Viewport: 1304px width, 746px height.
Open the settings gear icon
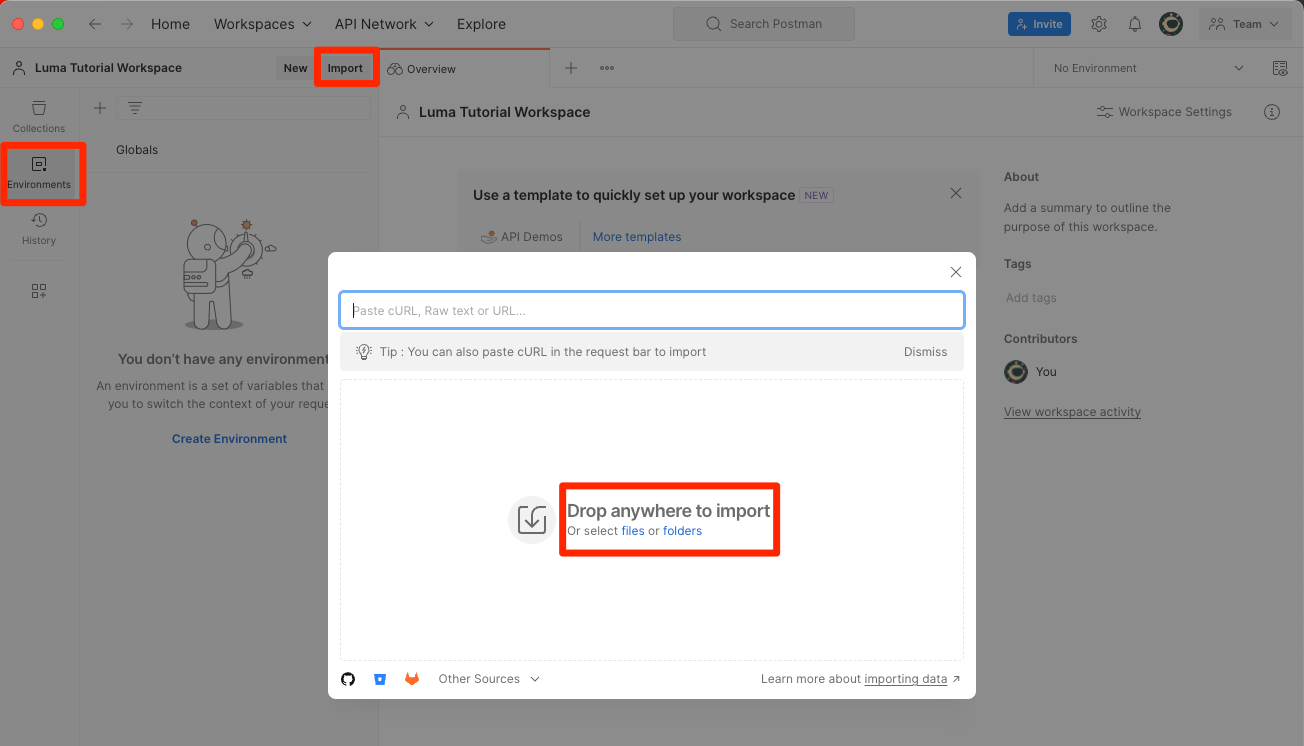click(1099, 24)
